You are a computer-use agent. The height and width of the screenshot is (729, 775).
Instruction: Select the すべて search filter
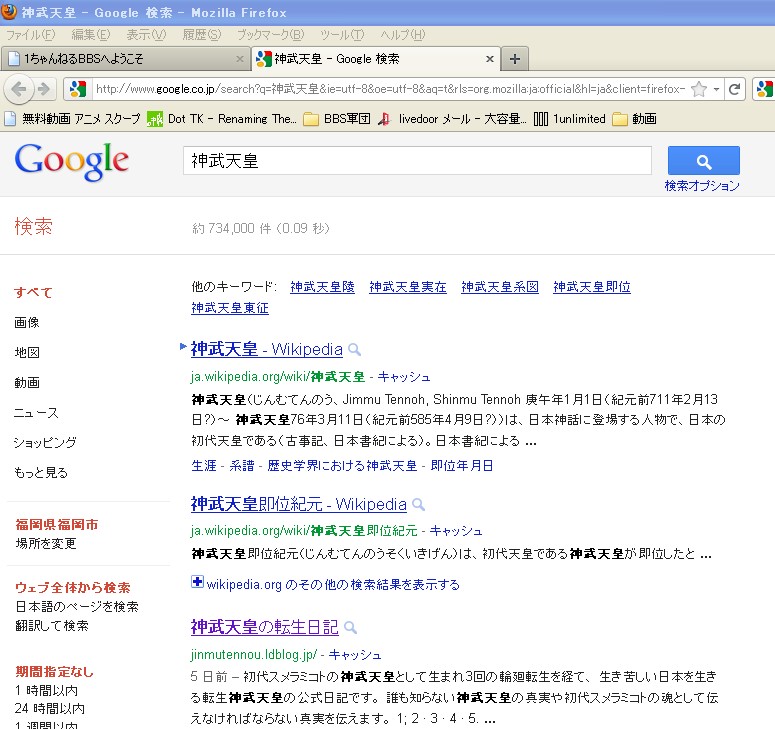point(33,293)
